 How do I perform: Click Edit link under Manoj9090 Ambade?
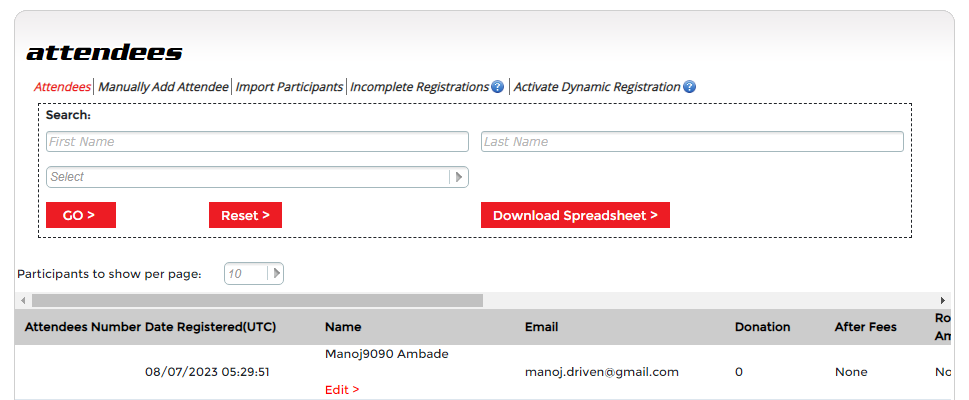342,389
